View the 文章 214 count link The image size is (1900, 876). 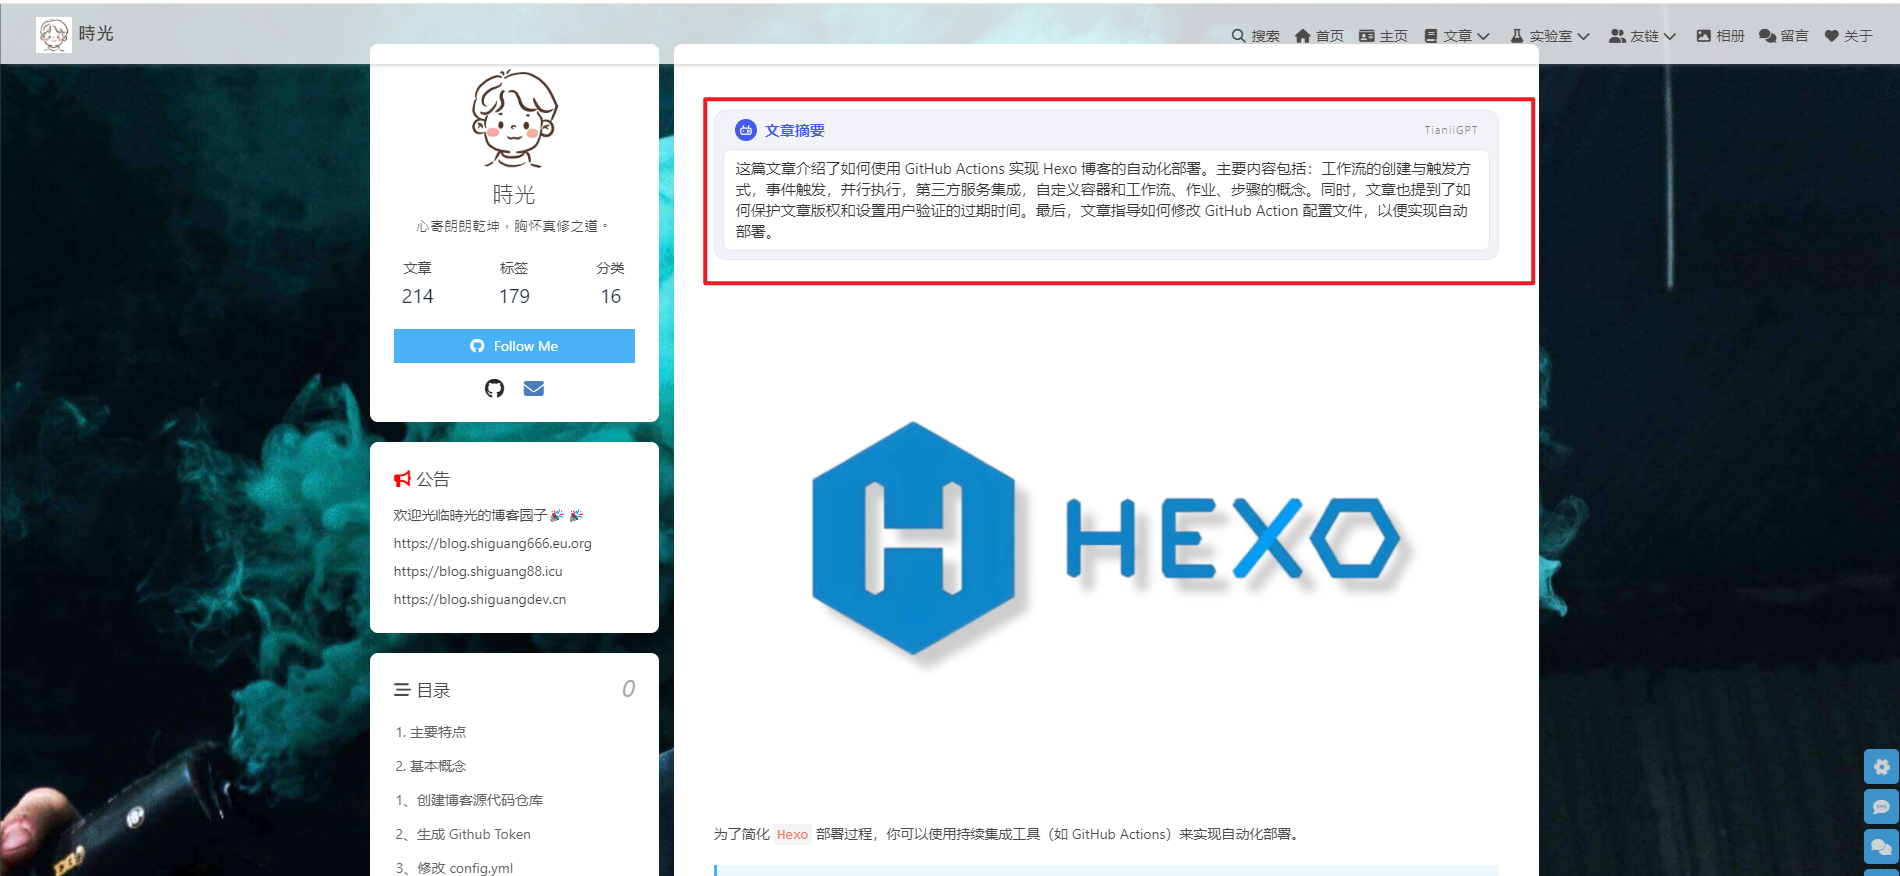coord(418,283)
